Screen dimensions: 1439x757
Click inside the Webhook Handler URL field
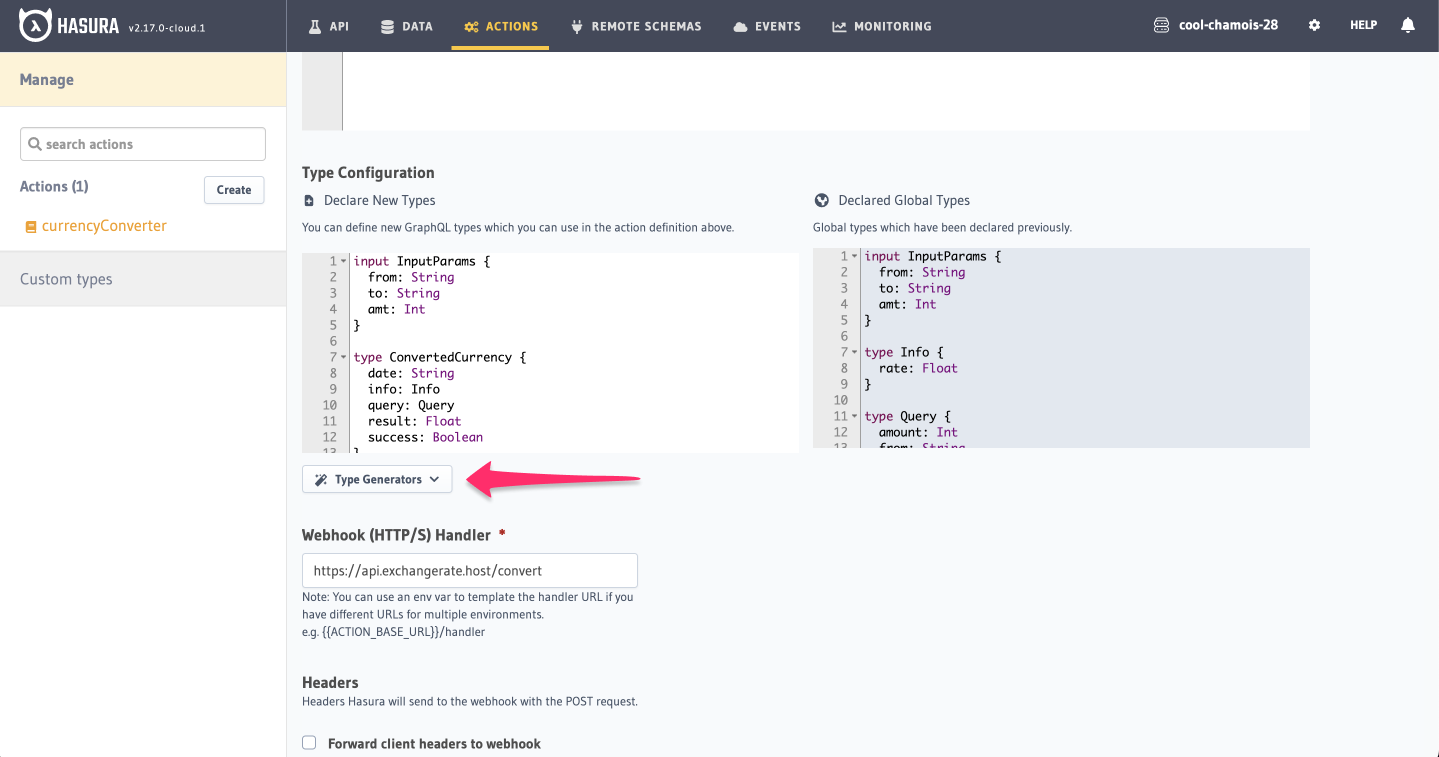click(469, 570)
